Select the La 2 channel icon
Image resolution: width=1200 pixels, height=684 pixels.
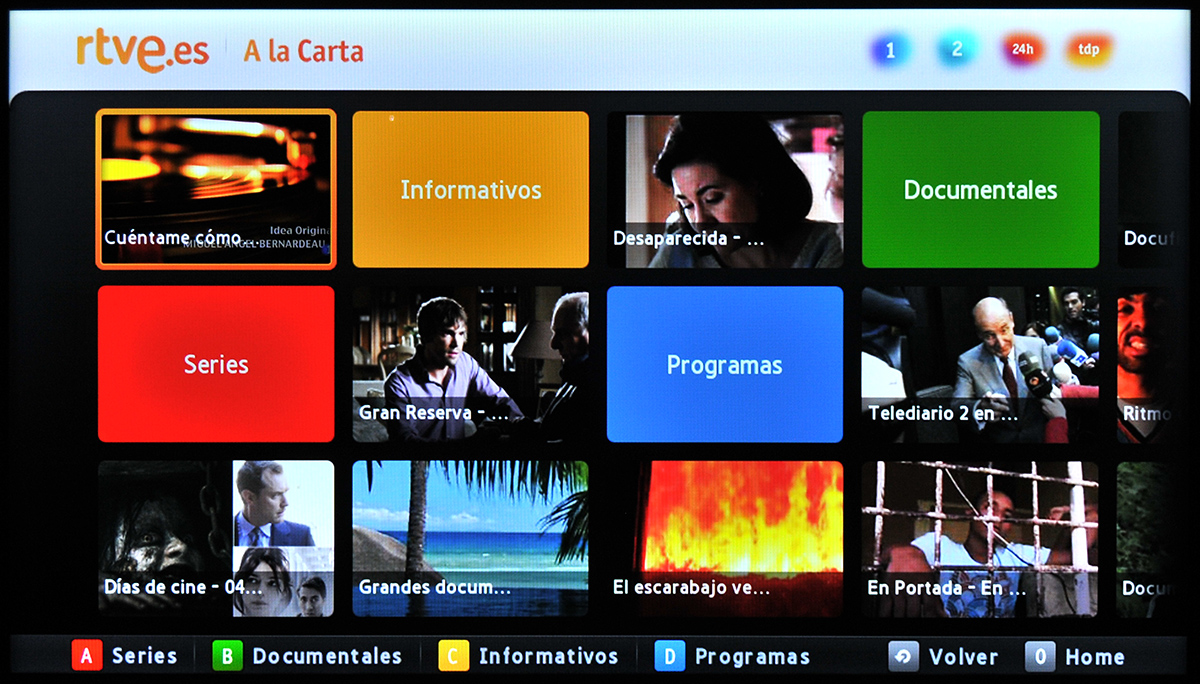[x=957, y=49]
